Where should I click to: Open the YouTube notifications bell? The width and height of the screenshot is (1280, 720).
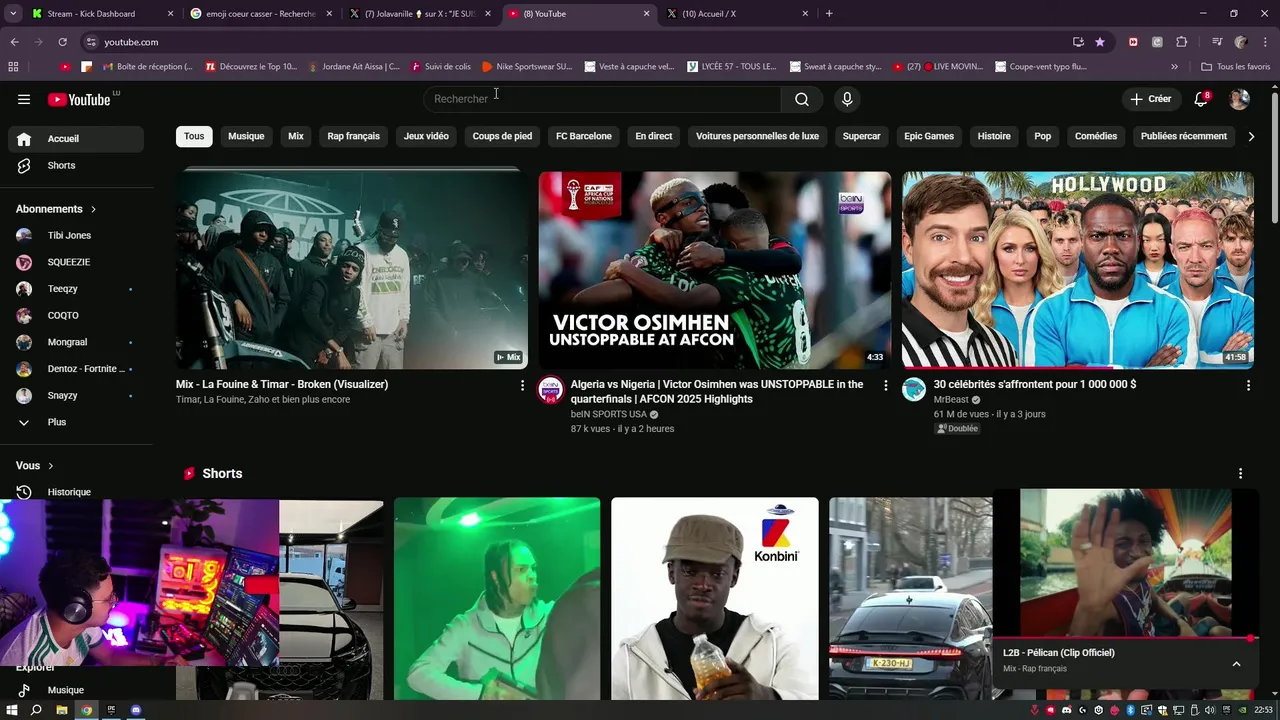1202,99
